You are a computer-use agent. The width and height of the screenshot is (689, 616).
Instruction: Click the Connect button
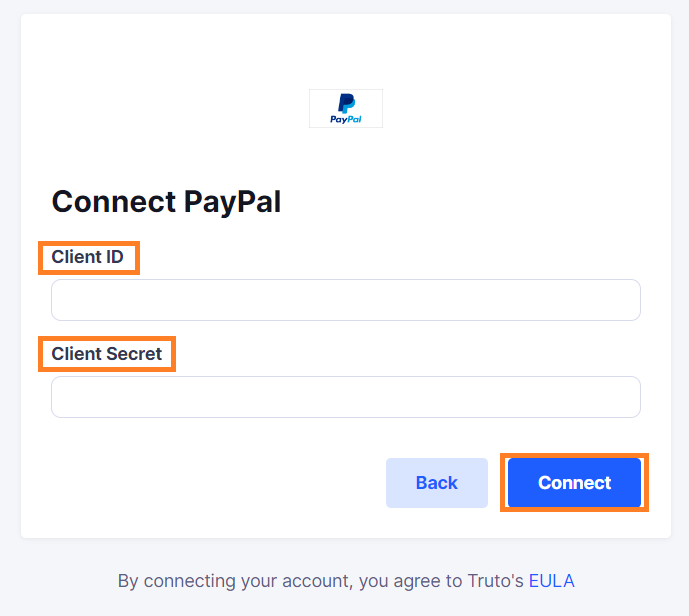tap(574, 482)
